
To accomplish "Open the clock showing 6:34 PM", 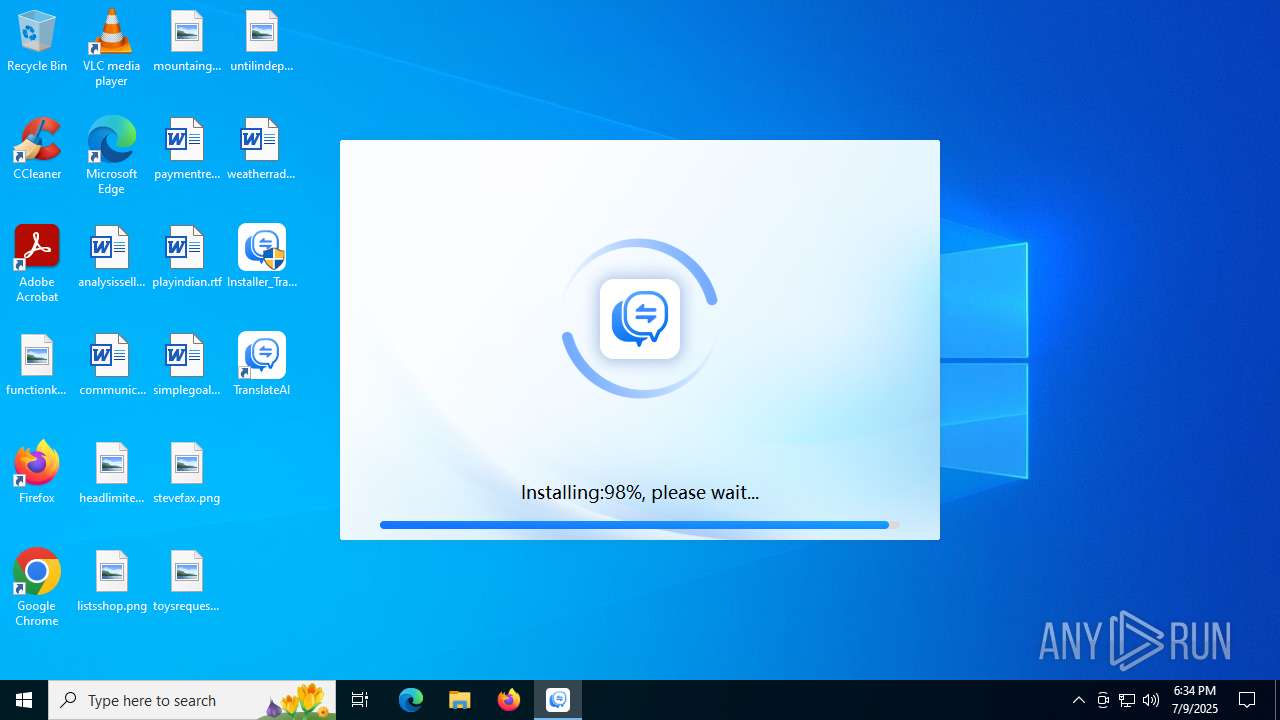I will (x=1195, y=700).
